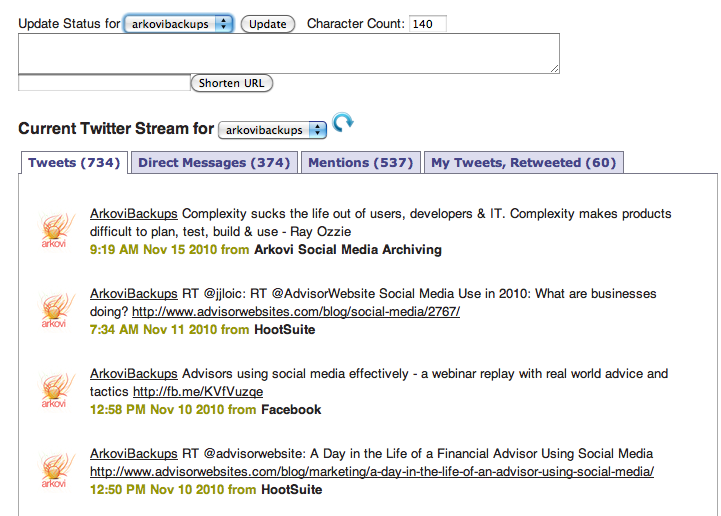Open the Direct Messages (374) tab
Image resolution: width=721 pixels, height=516 pixels.
pos(214,163)
